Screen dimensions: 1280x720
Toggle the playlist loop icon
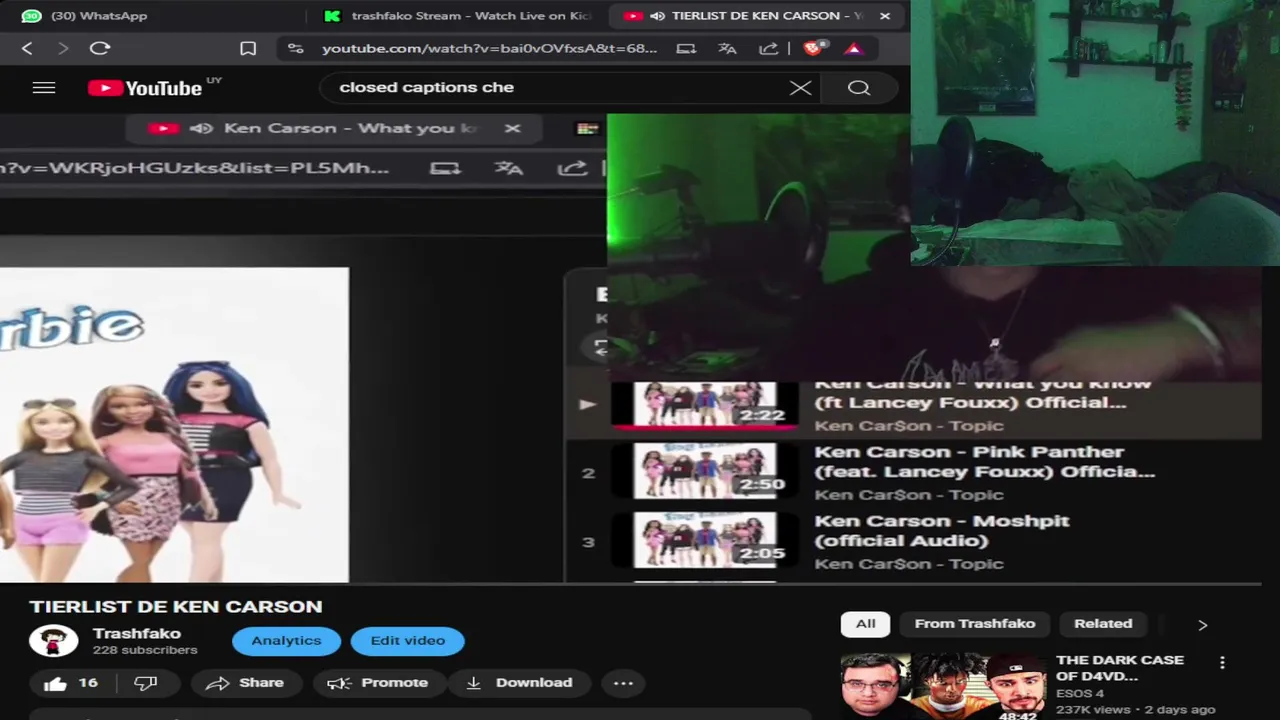click(x=600, y=348)
